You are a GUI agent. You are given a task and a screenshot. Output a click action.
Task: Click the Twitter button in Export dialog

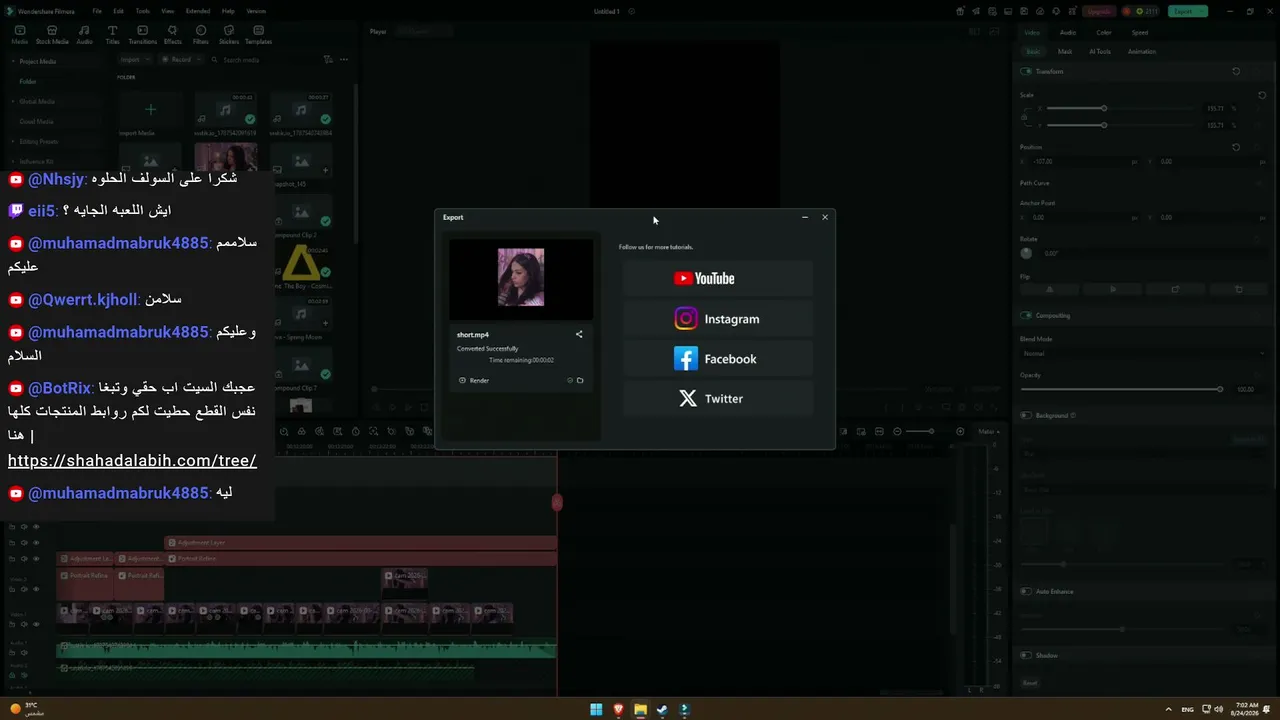point(718,399)
